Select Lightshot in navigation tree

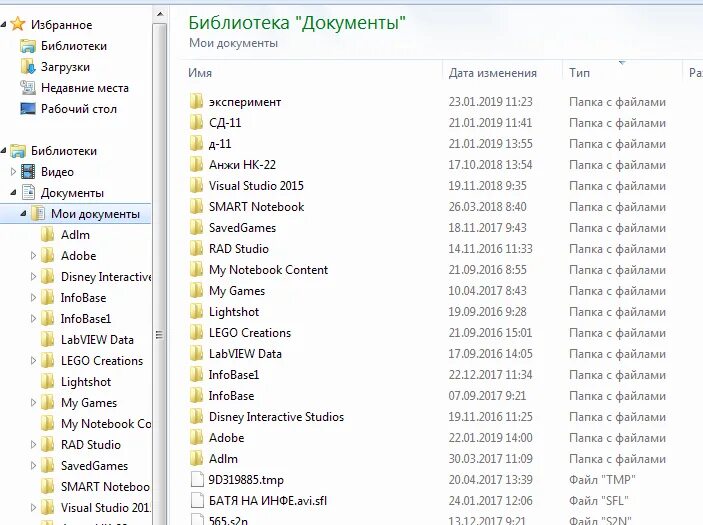[x=86, y=382]
